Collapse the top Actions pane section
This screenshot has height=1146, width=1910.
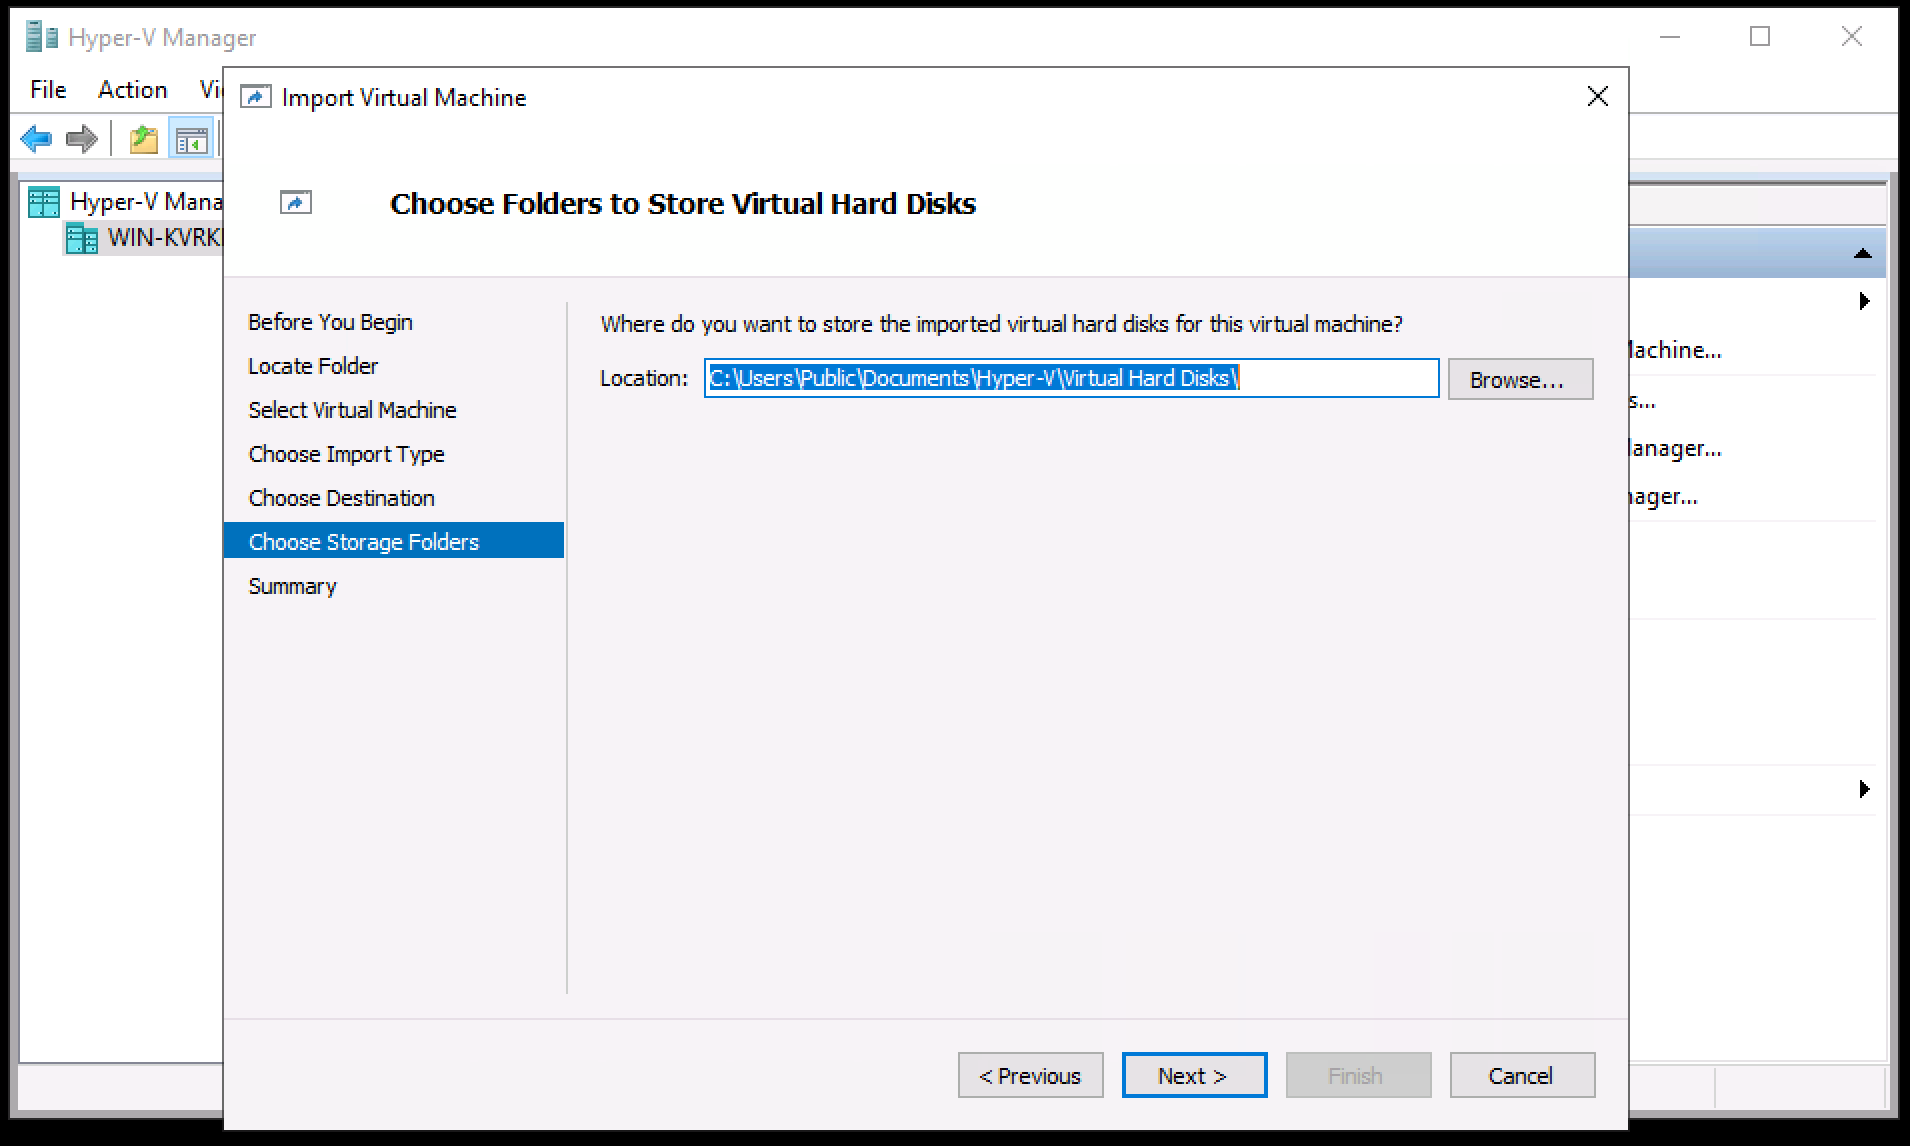(1864, 252)
